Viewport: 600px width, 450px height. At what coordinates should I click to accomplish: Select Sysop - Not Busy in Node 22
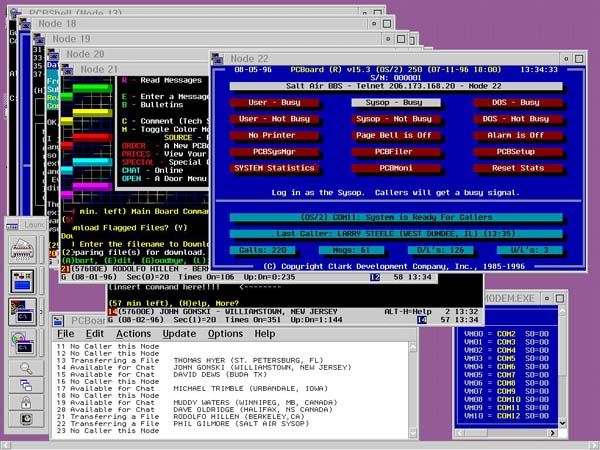tap(396, 119)
